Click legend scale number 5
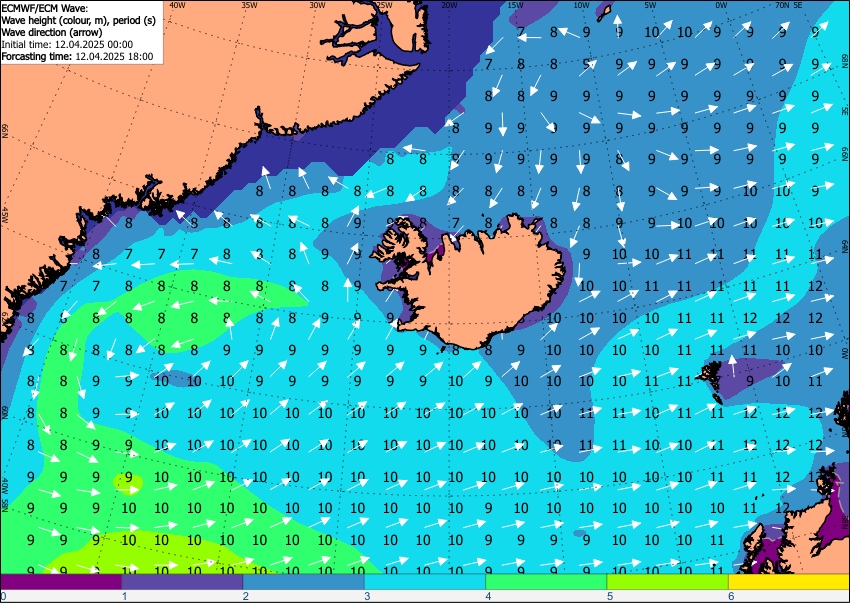850x603 pixels. 610,596
